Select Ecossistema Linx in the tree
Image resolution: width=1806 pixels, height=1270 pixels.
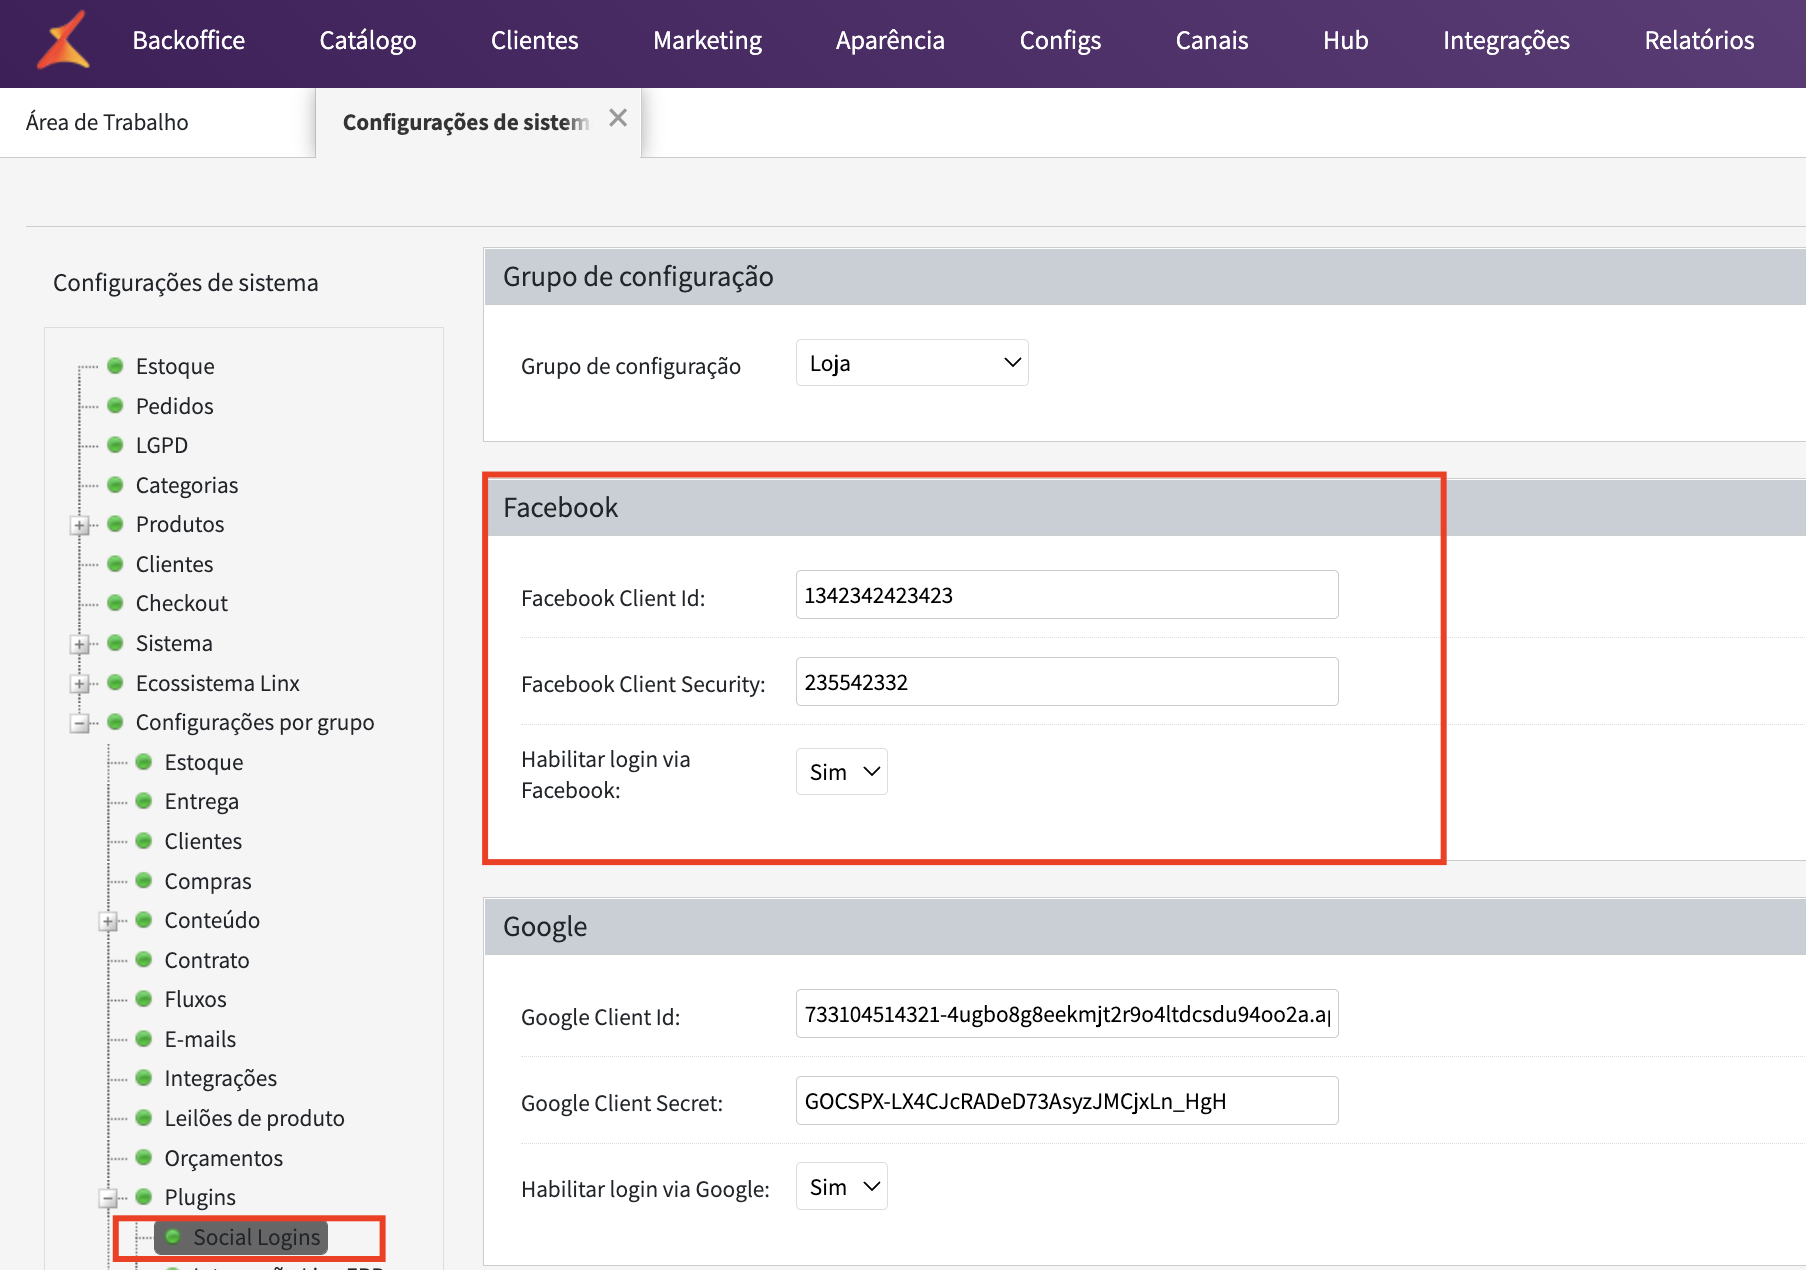[x=218, y=683]
